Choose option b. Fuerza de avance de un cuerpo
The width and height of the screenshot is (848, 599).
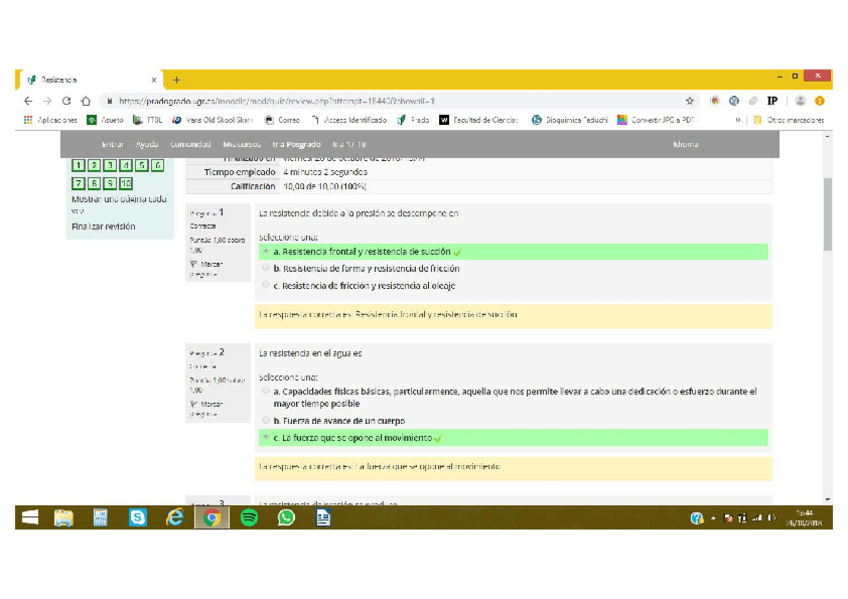pyautogui.click(x=266, y=421)
